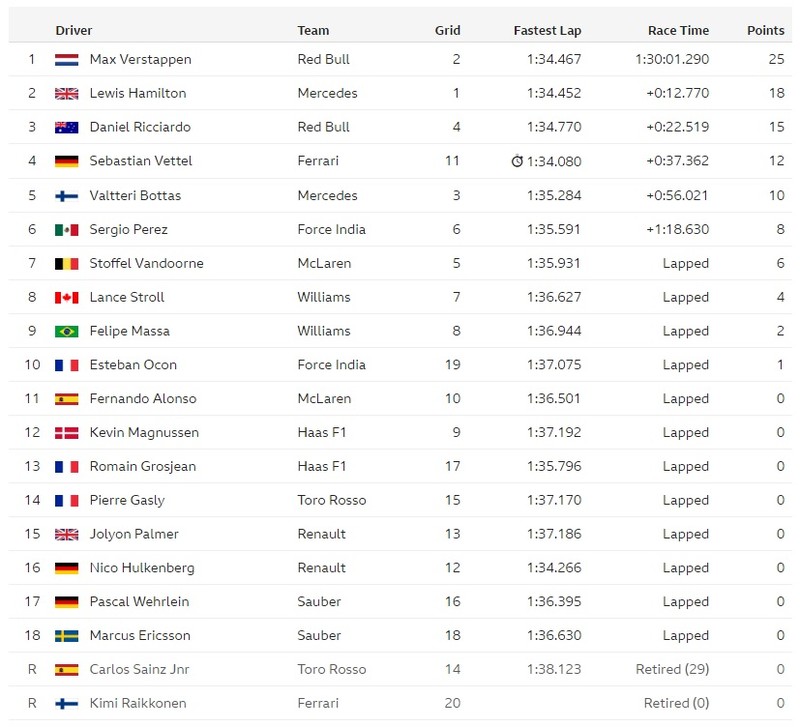This screenshot has height=727, width=800.
Task: Click the Fastest Lap column header
Action: tap(547, 31)
